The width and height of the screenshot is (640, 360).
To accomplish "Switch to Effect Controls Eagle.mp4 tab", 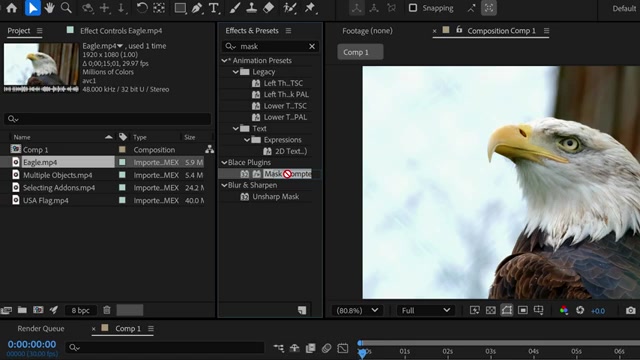I will point(121,31).
